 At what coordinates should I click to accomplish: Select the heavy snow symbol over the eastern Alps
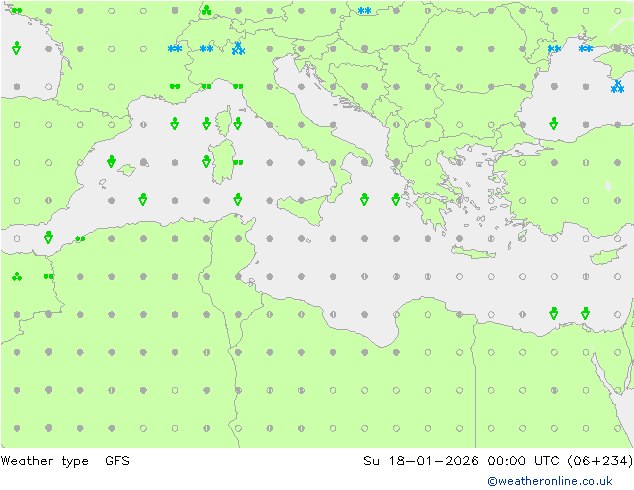[238, 49]
